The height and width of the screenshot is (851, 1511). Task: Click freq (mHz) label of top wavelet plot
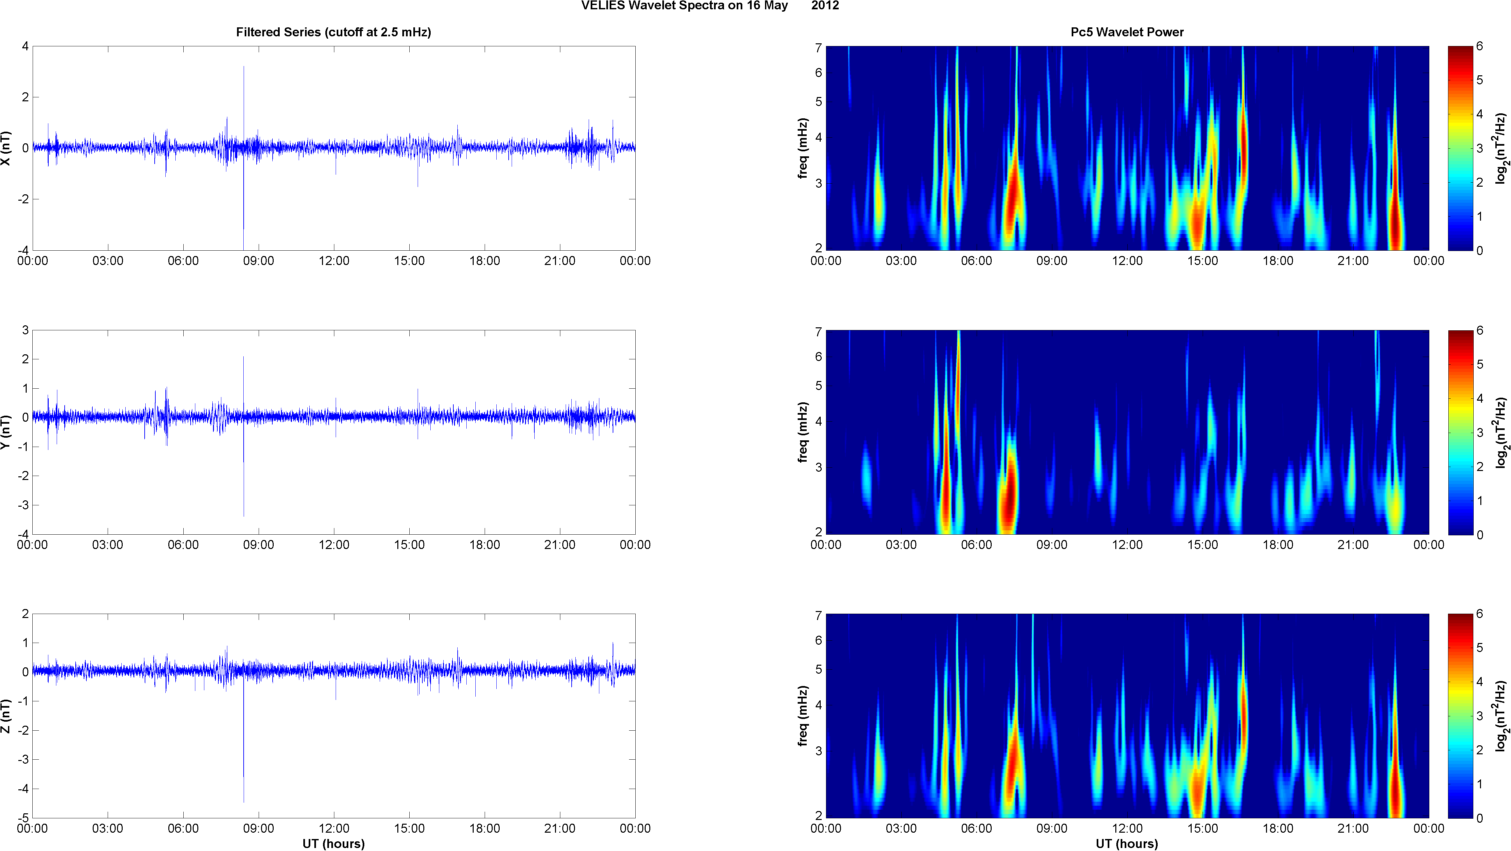[x=803, y=148]
